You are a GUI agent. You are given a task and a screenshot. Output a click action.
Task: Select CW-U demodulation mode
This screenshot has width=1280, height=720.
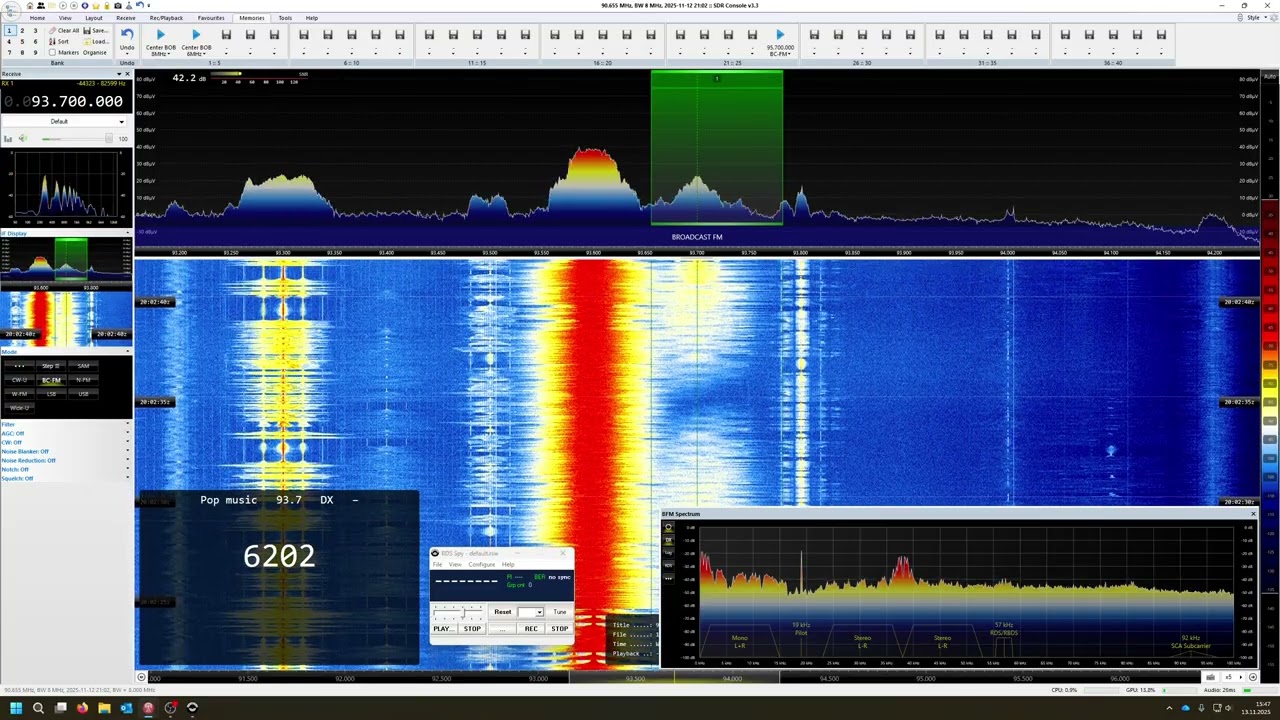[x=19, y=380]
